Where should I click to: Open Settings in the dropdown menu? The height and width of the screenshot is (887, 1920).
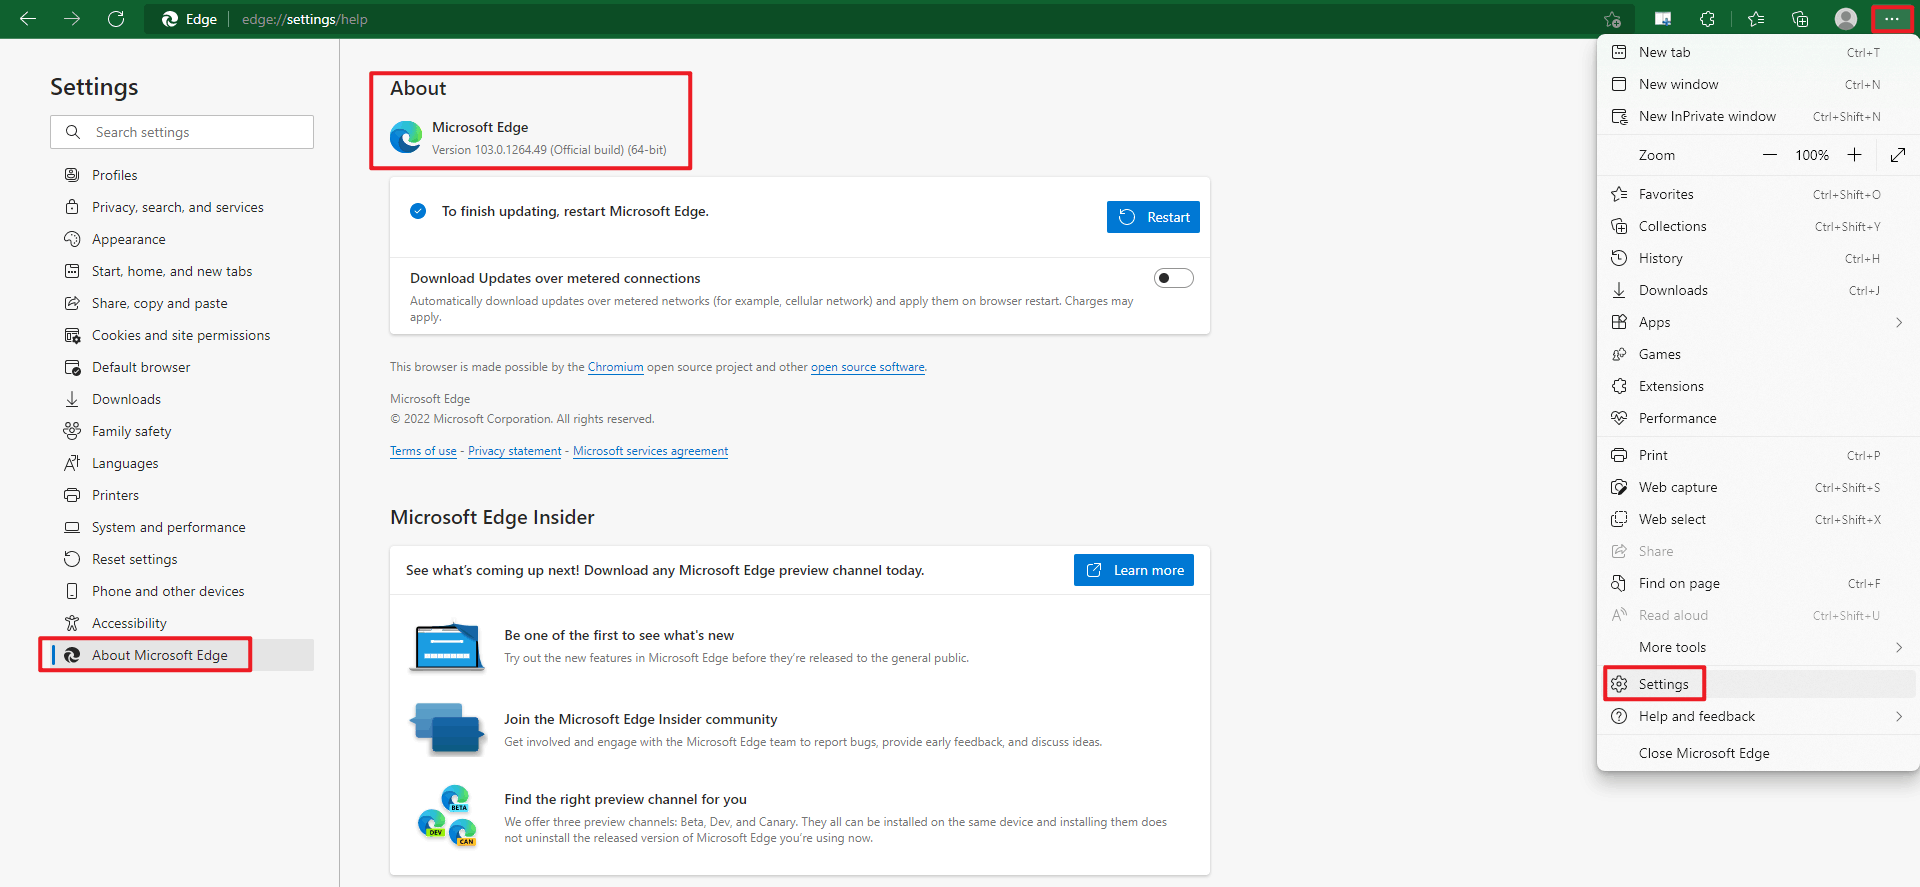coord(1757,684)
